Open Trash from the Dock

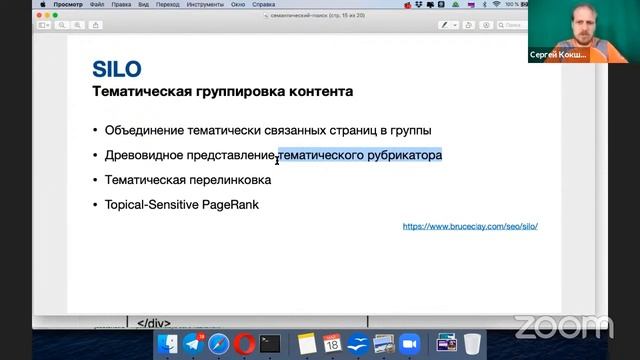tap(472, 344)
